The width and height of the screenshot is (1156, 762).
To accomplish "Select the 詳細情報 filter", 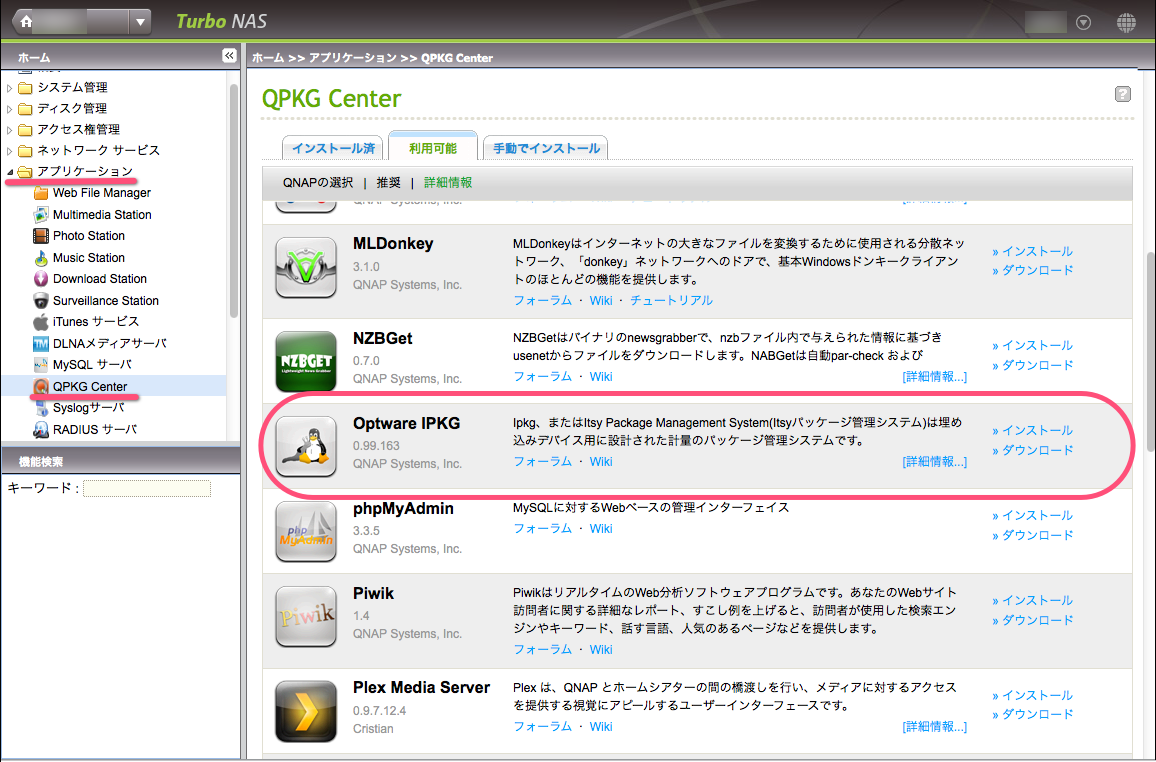I will point(448,183).
